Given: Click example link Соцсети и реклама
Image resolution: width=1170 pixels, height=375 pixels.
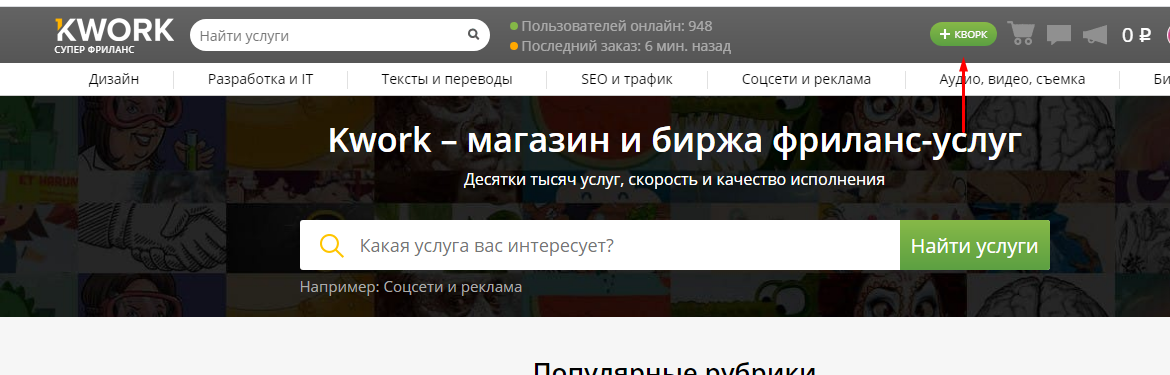Looking at the screenshot, I should pos(453,287).
